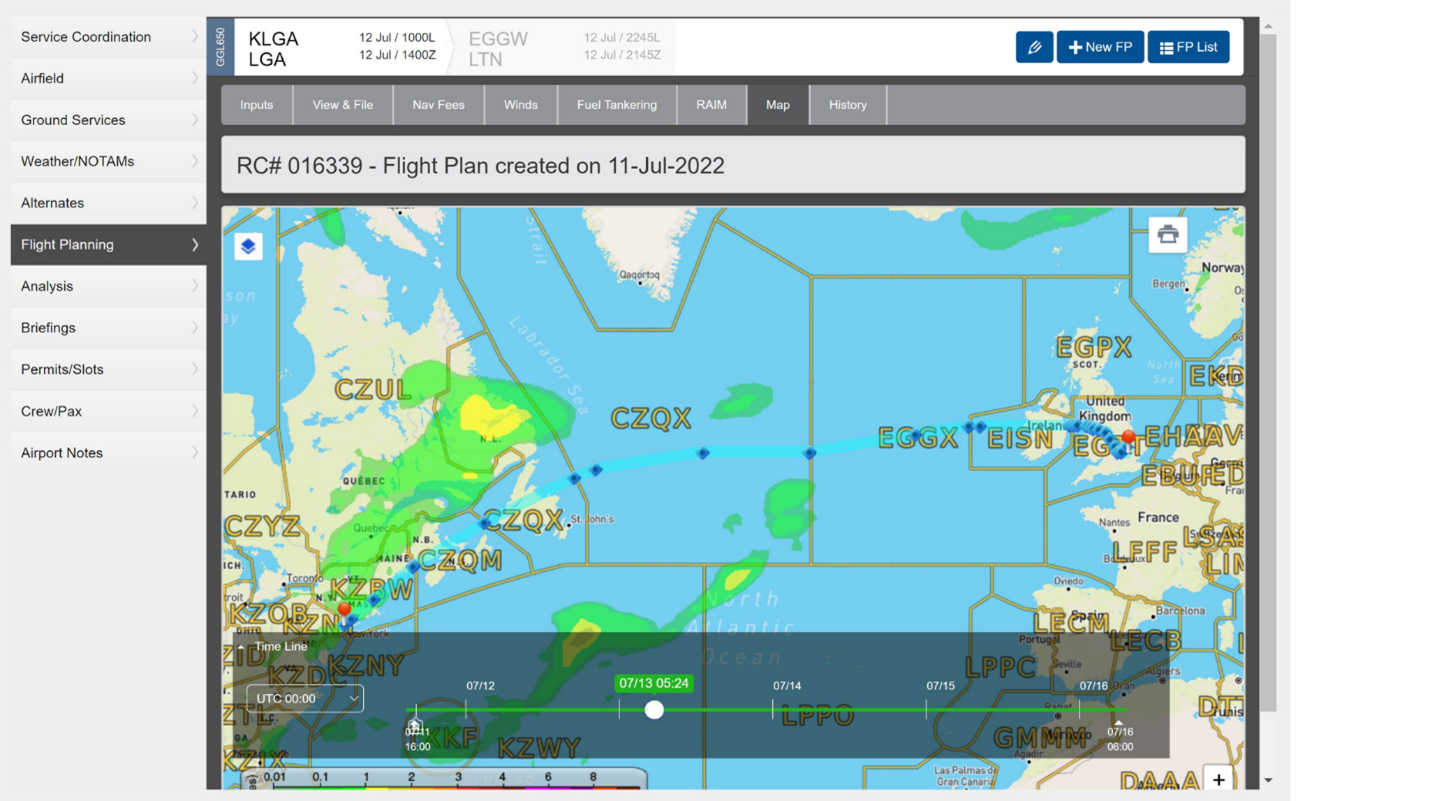The height and width of the screenshot is (801, 1430).
Task: Print the map using printer icon
Action: tap(1167, 234)
